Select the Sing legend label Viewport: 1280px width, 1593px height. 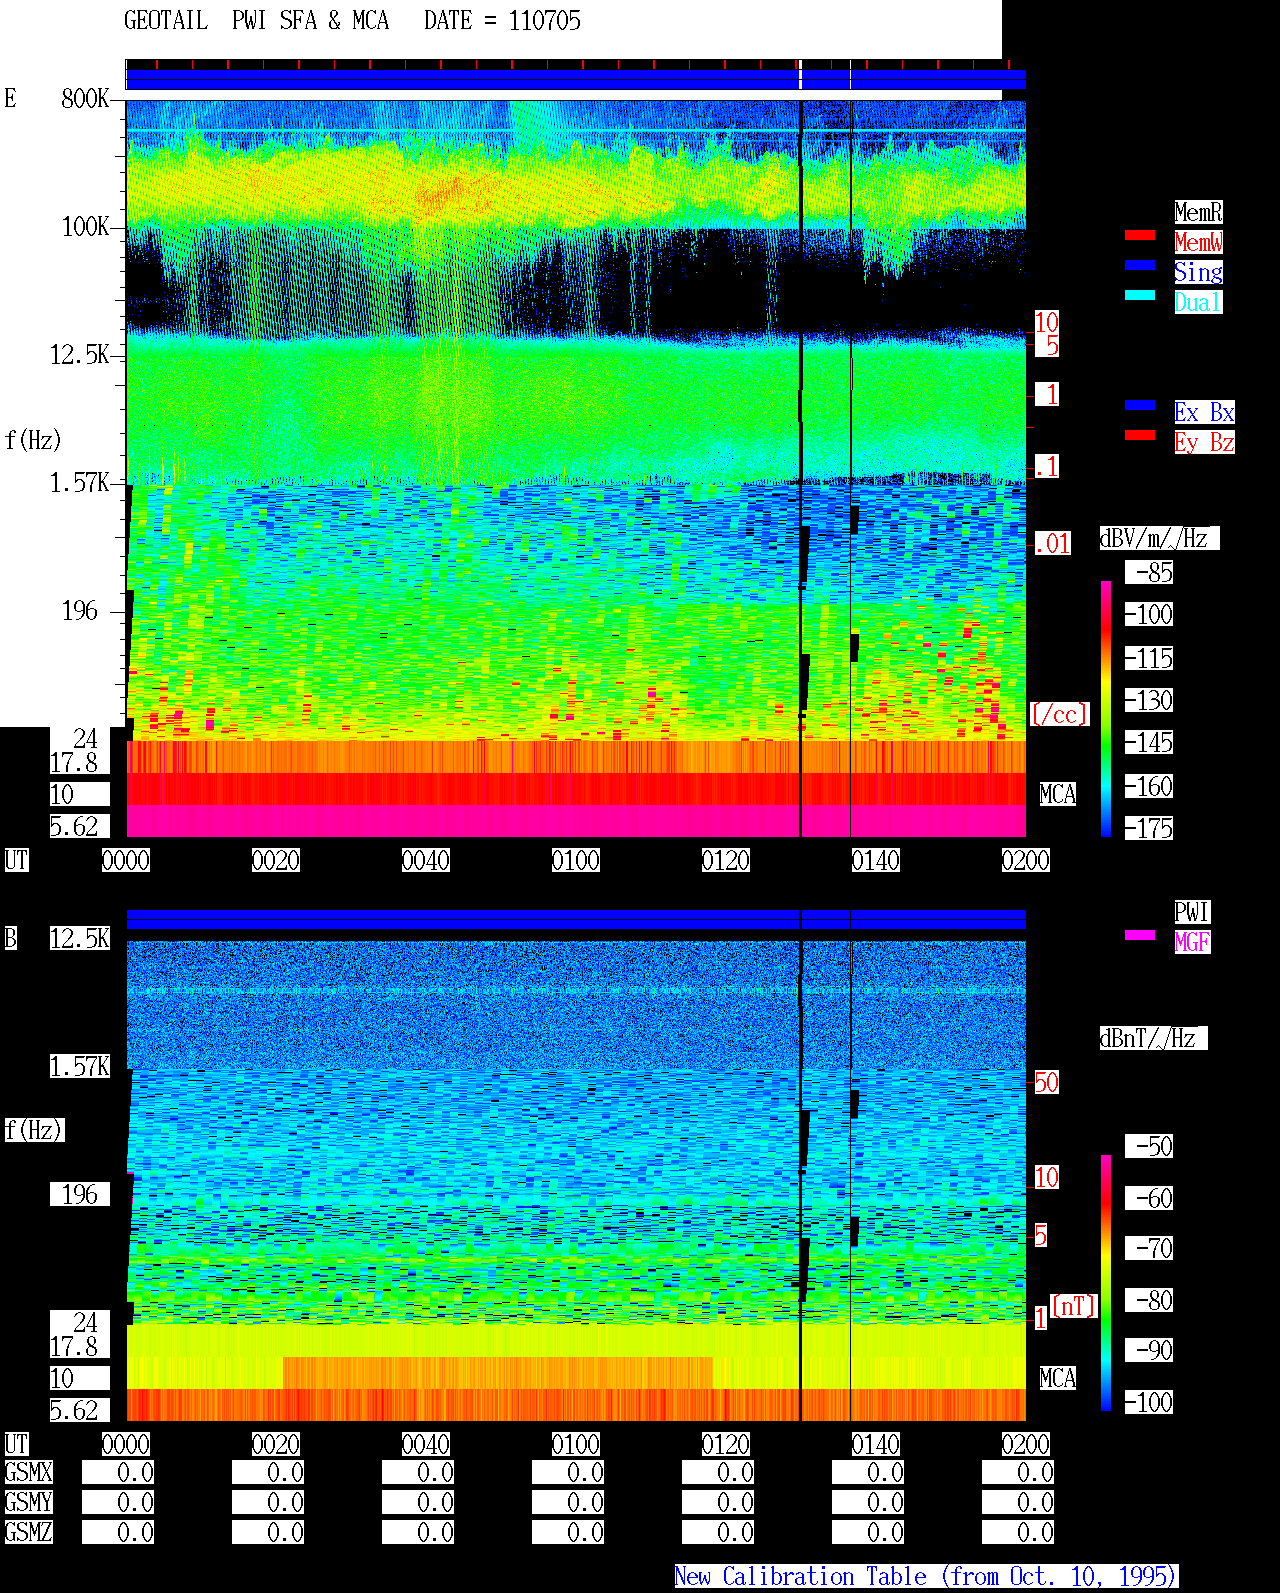[1198, 272]
